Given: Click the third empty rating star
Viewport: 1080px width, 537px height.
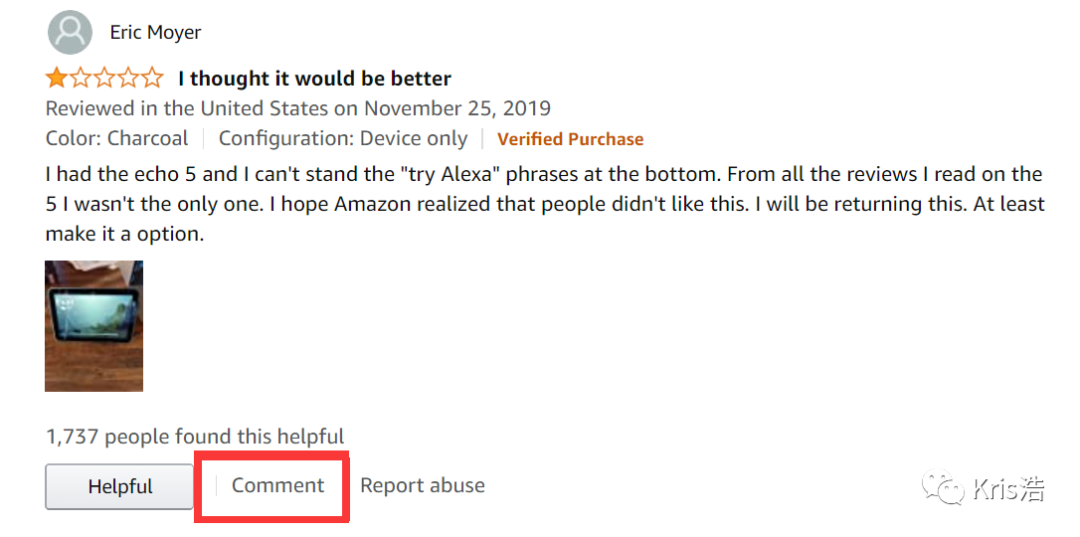Looking at the screenshot, I should (104, 78).
